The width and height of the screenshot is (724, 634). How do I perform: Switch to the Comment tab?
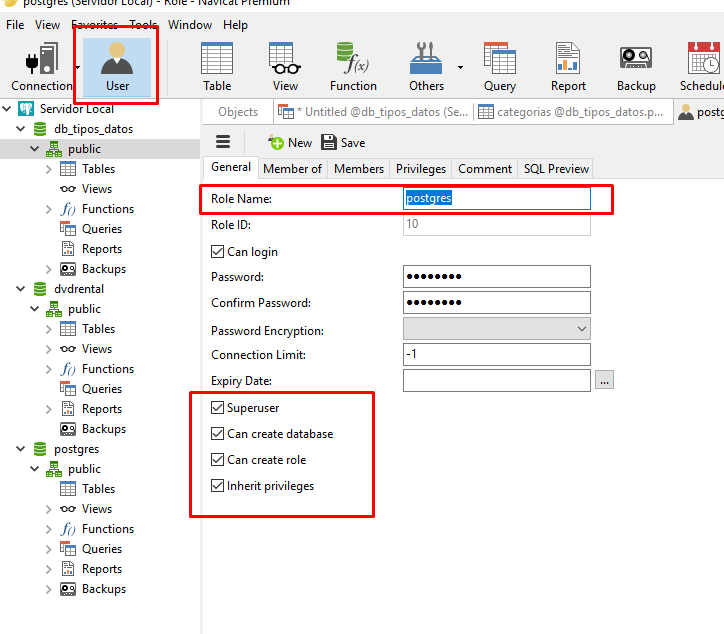click(x=485, y=169)
